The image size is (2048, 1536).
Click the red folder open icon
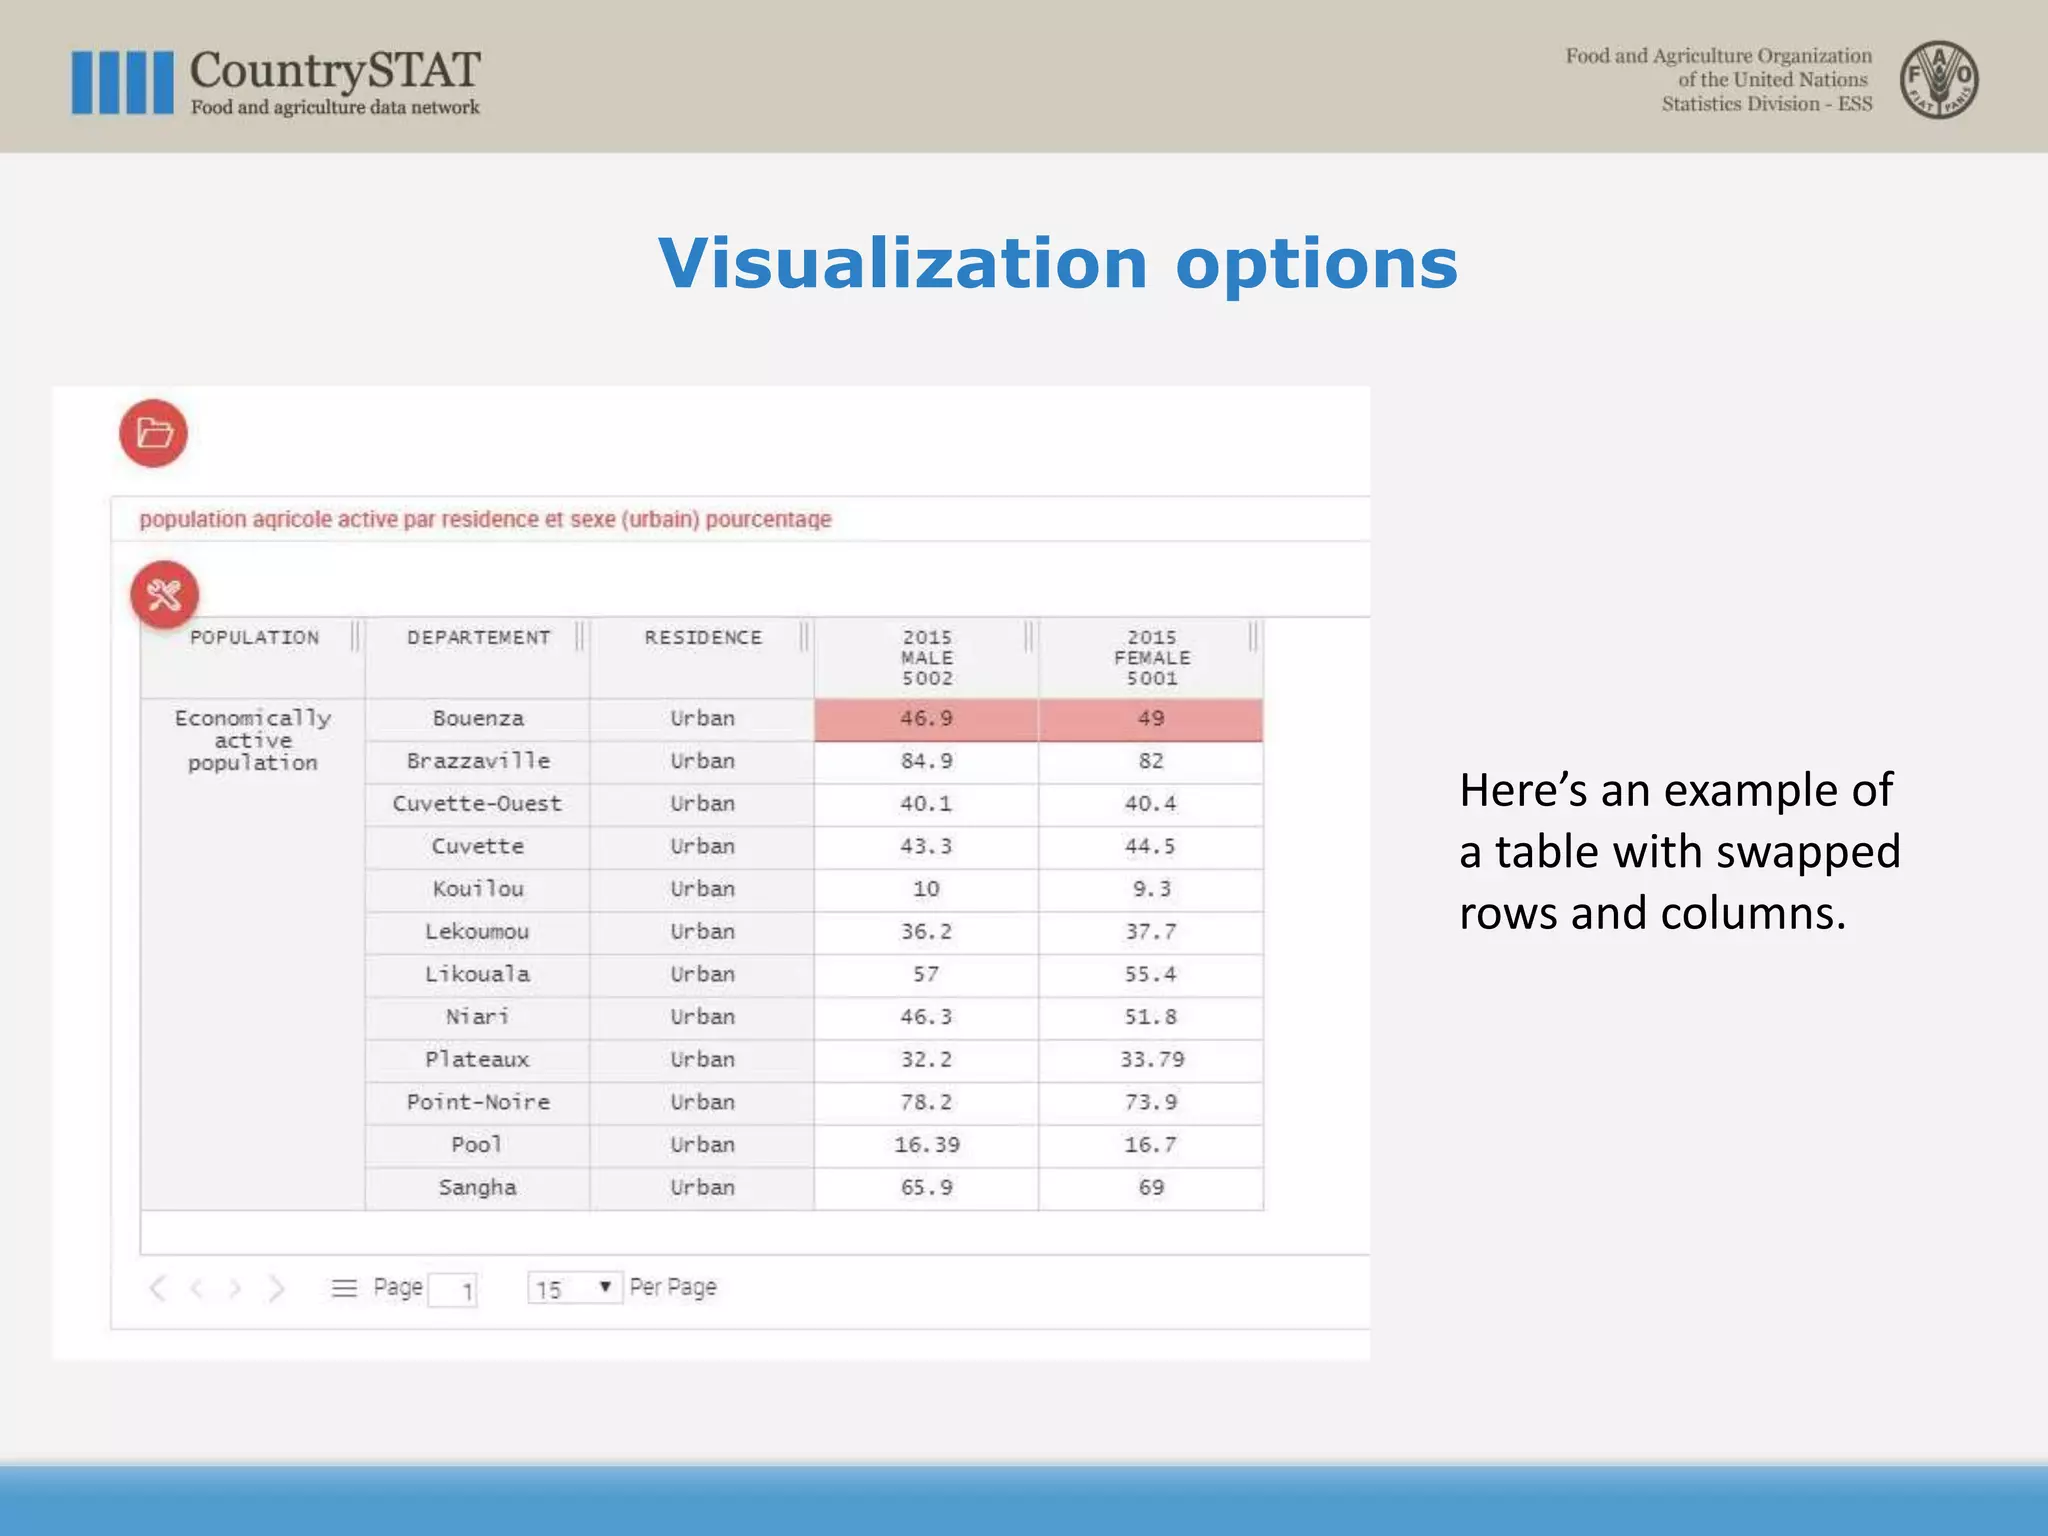[x=154, y=433]
